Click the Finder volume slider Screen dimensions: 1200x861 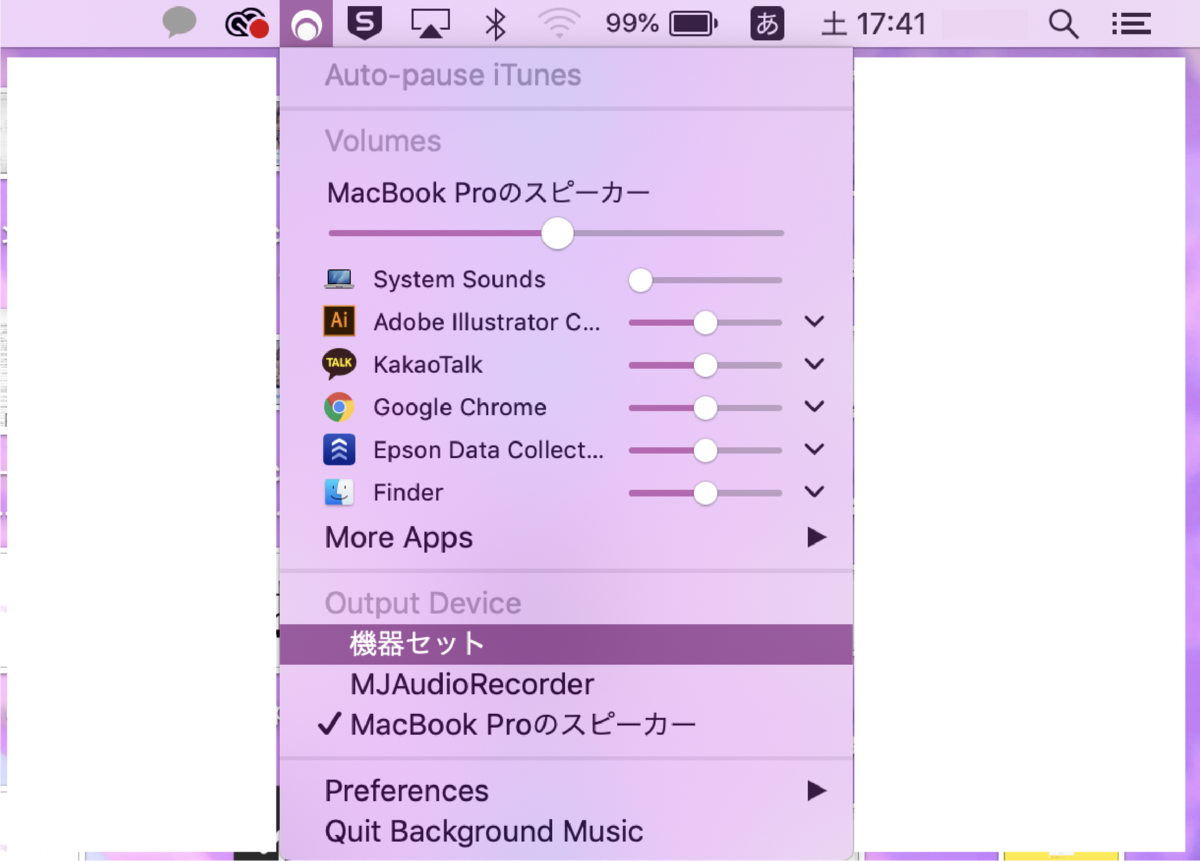point(705,492)
